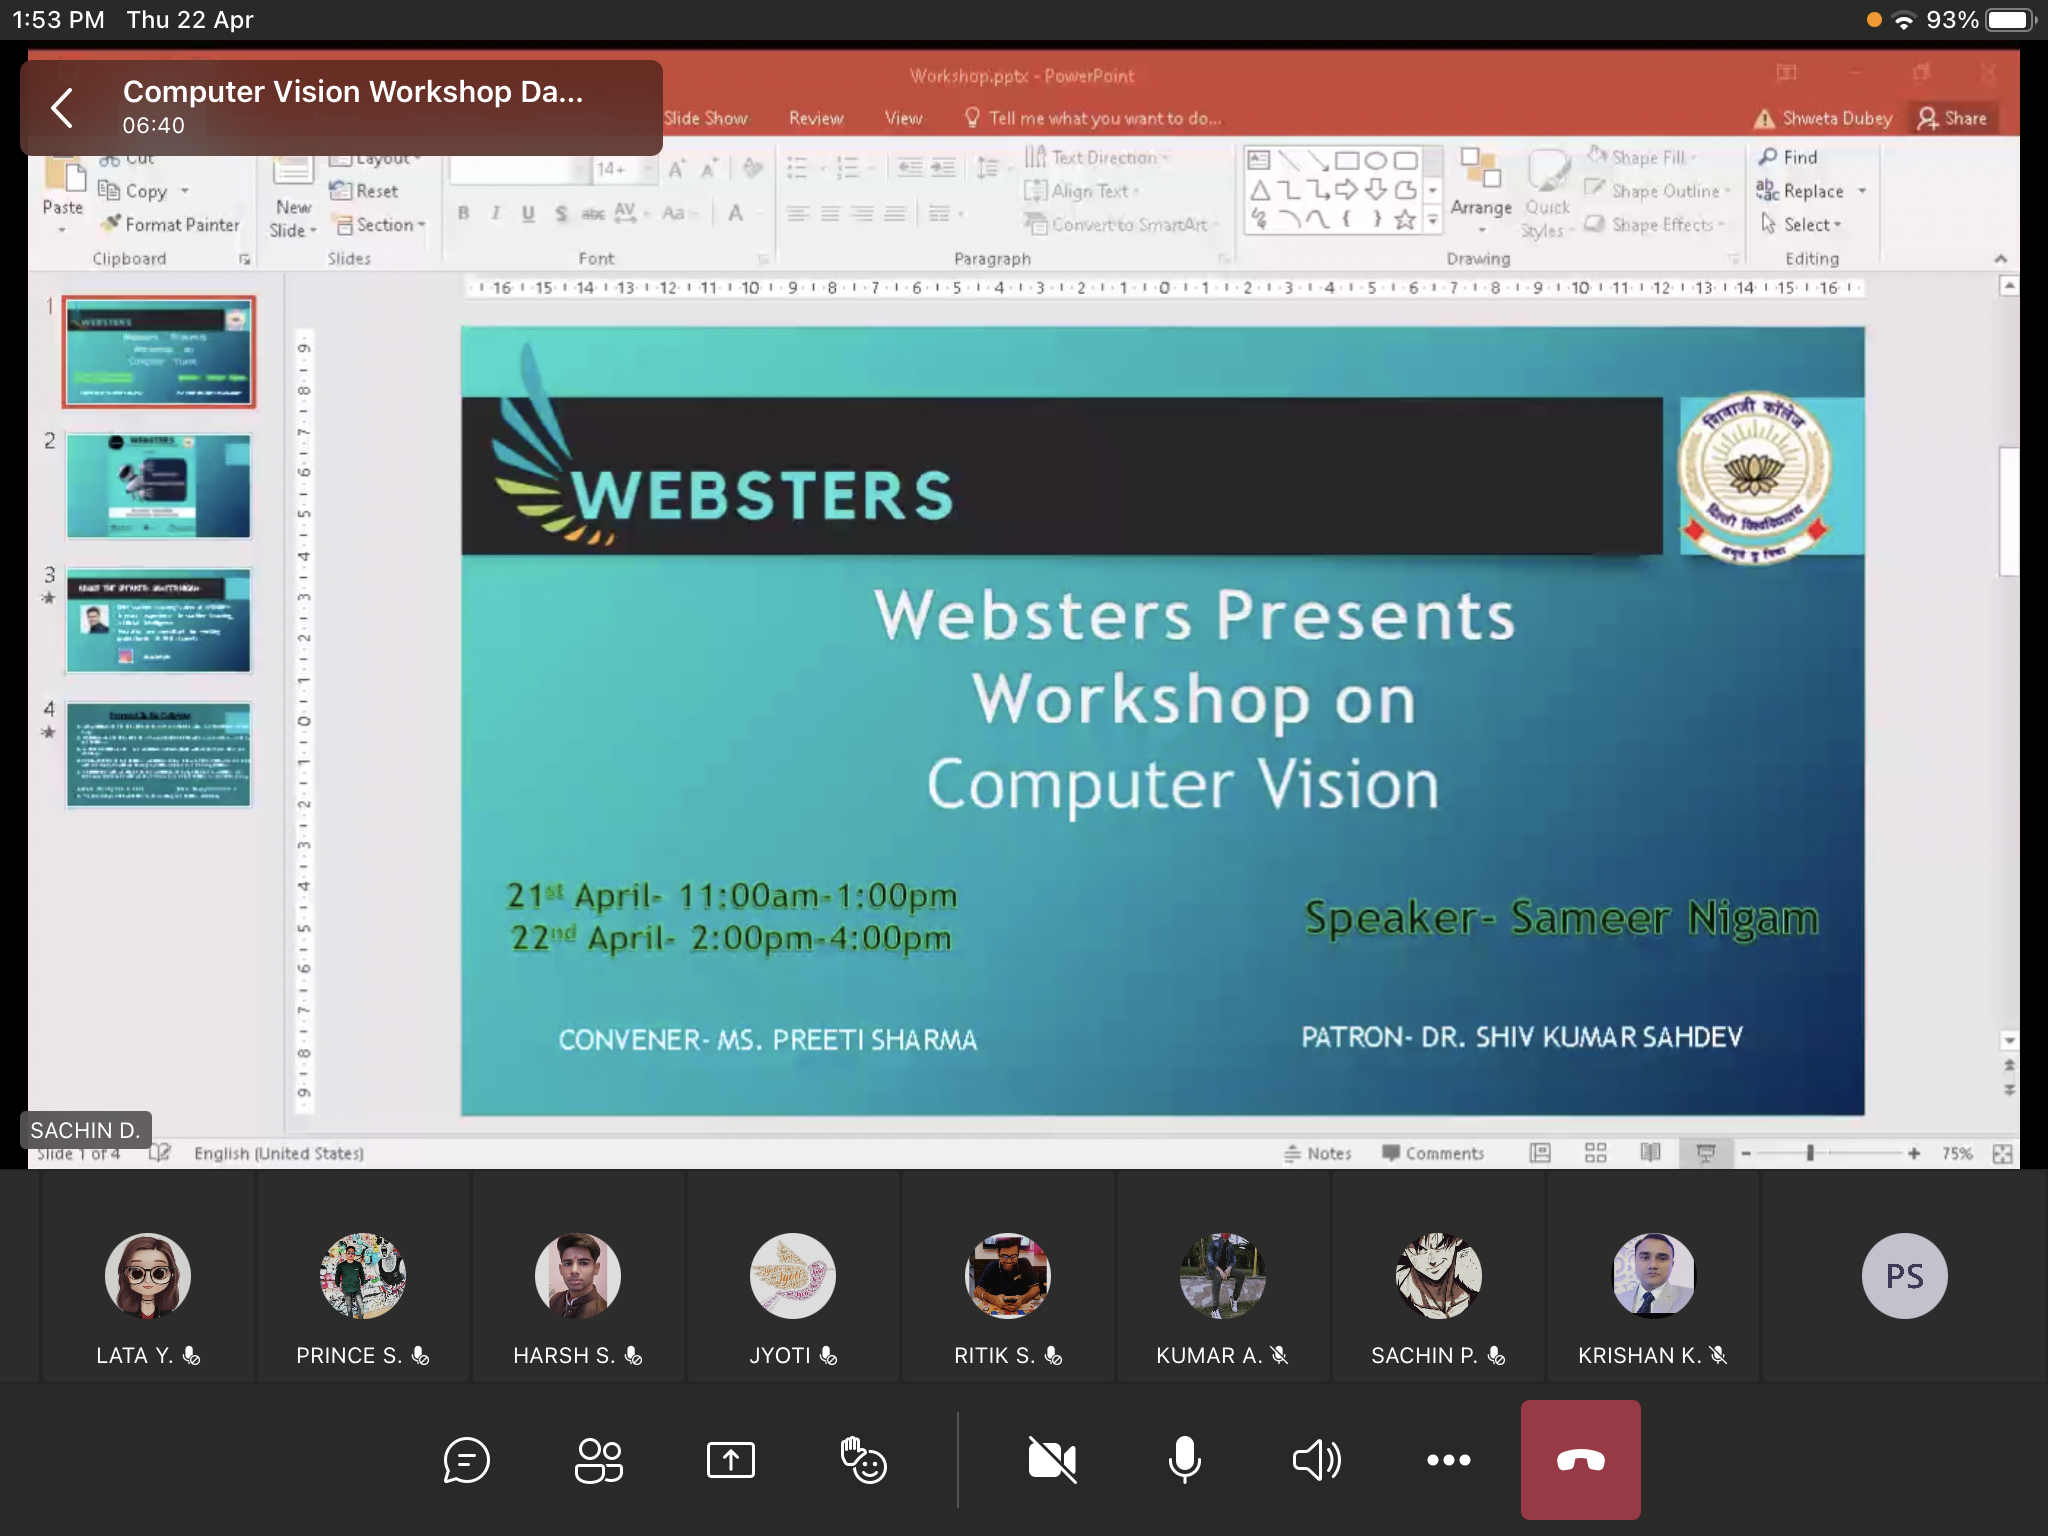Justify the paragraph text

[x=896, y=213]
